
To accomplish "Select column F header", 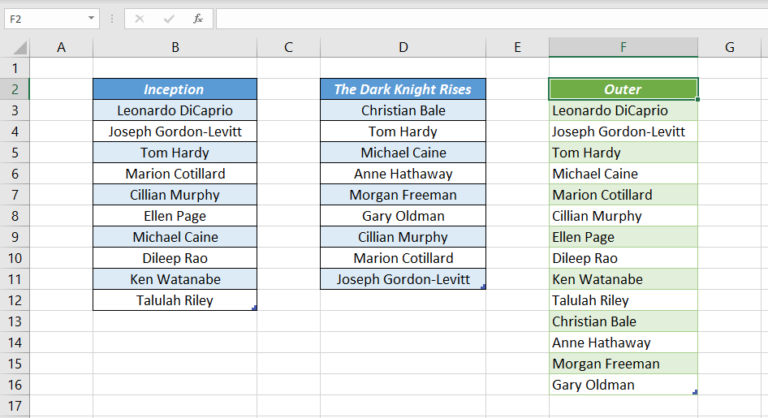I will [x=623, y=48].
